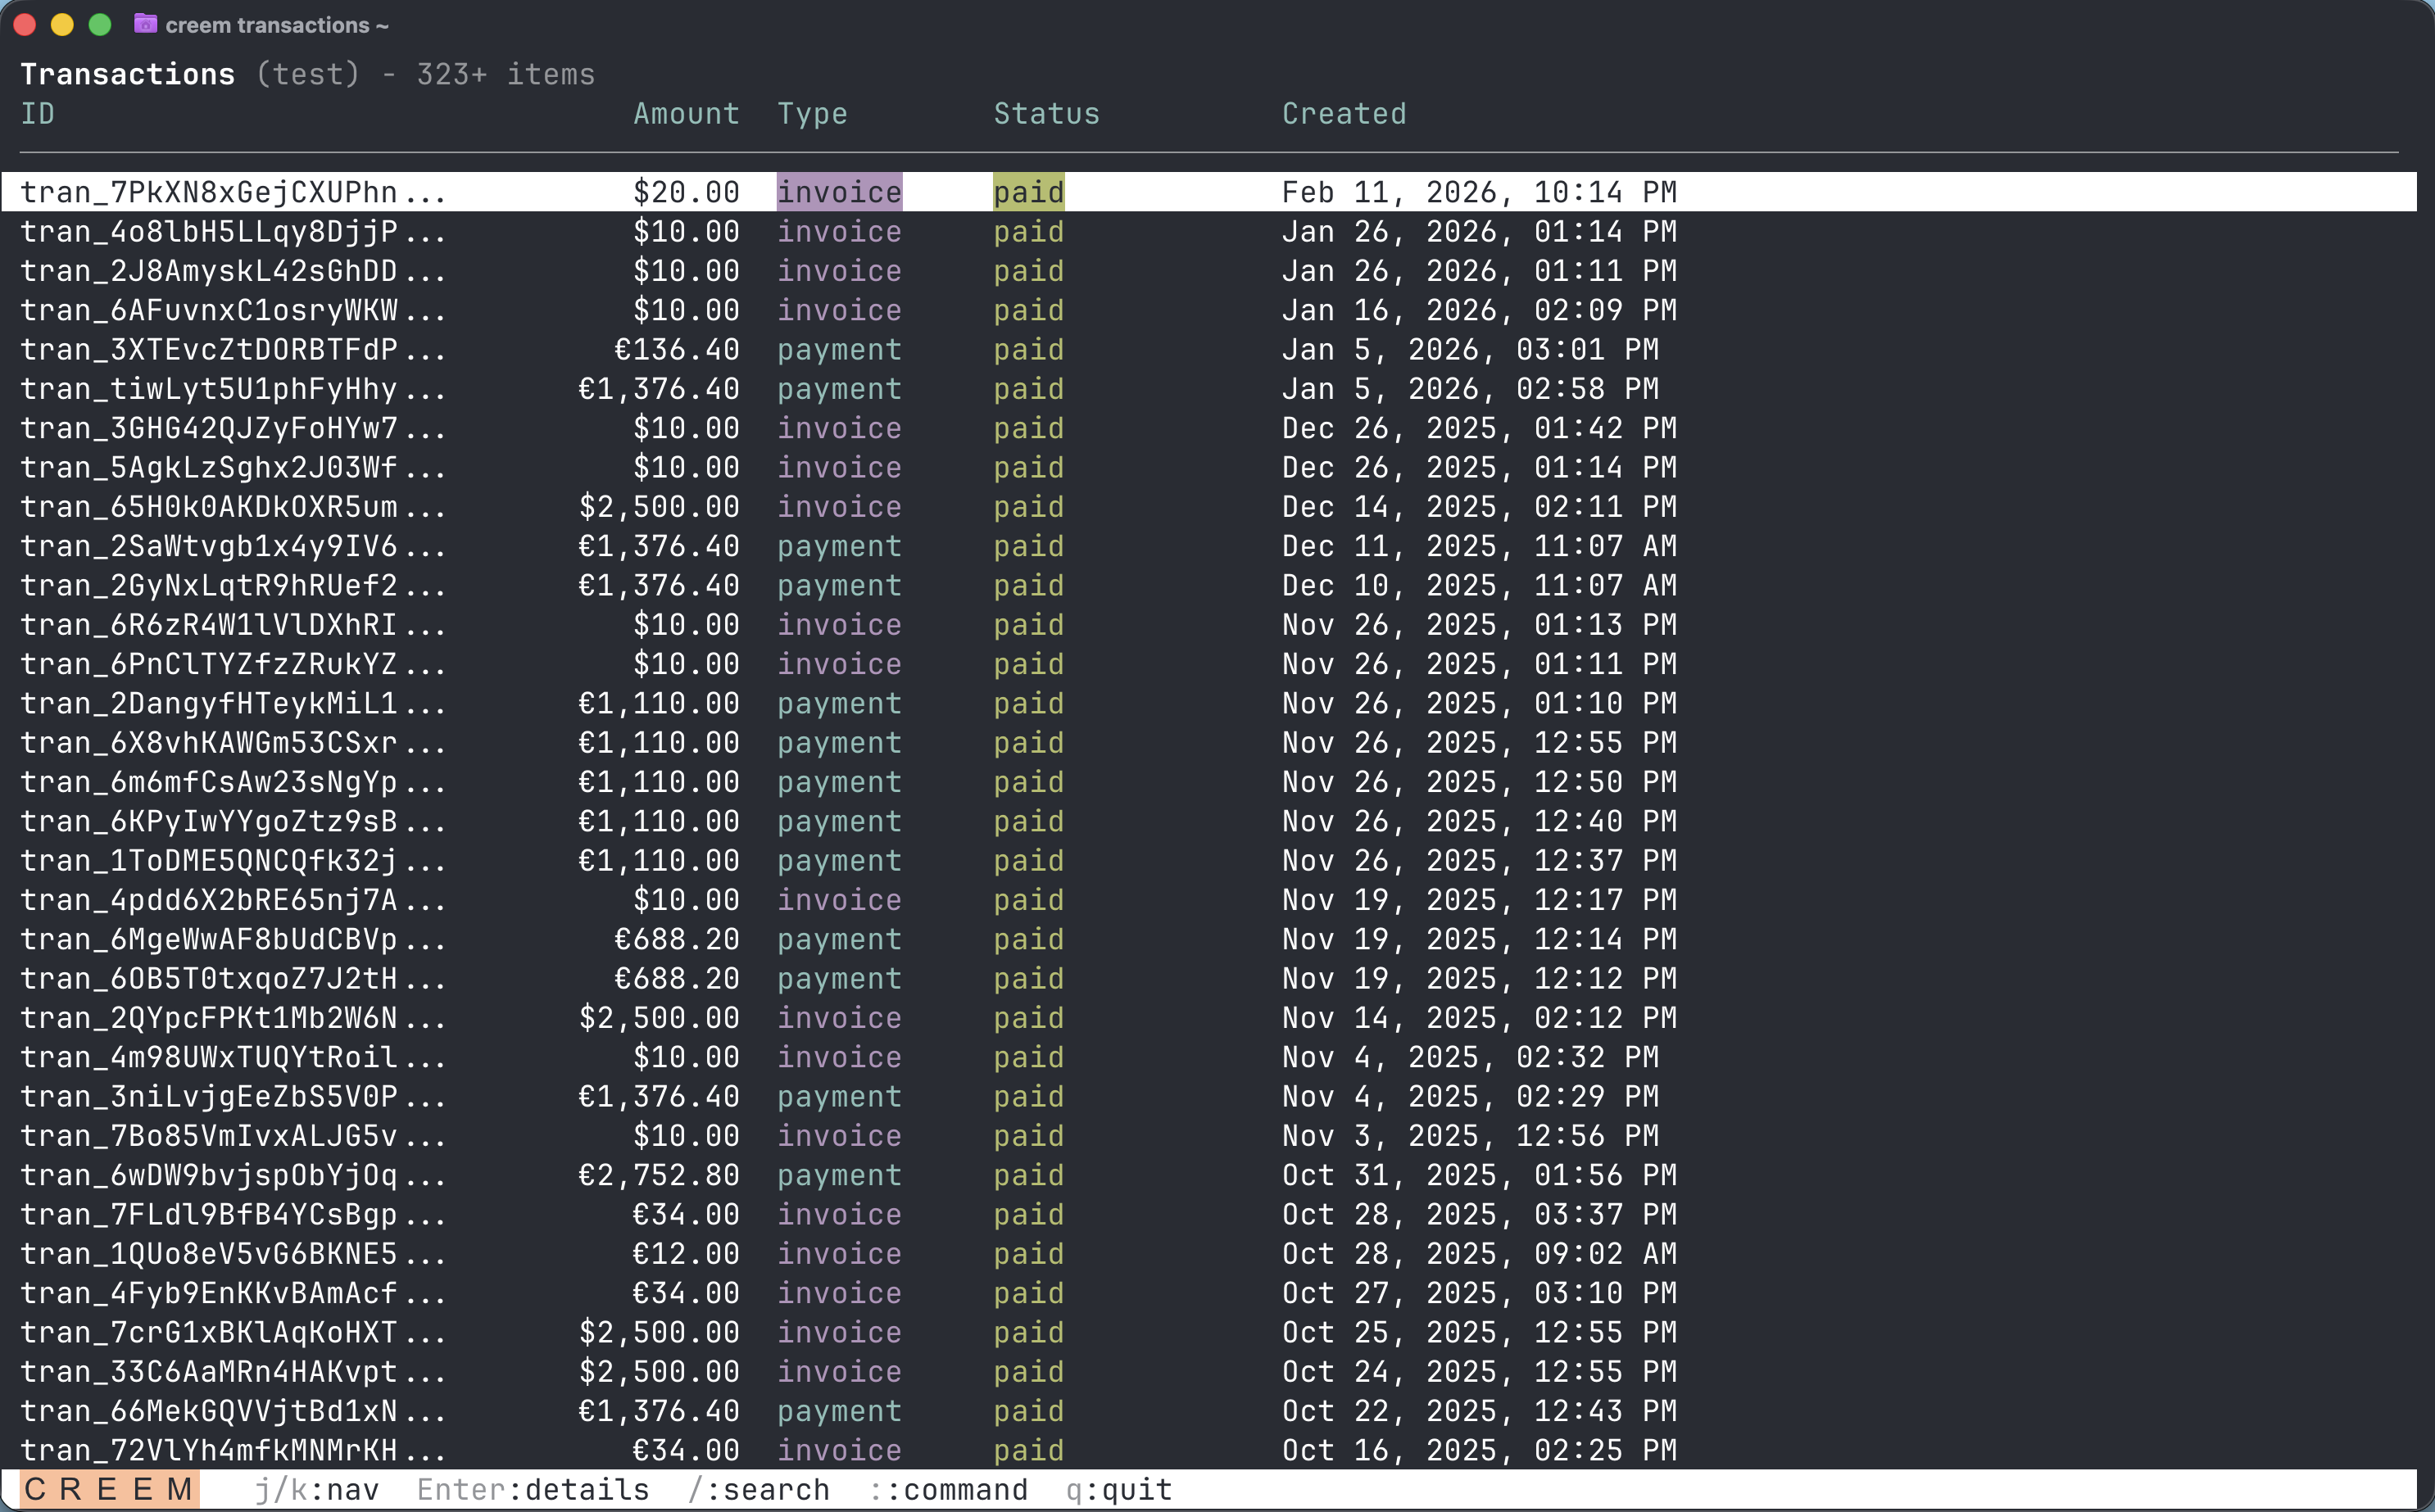Click the j/k:nav hint in status bar

317,1490
